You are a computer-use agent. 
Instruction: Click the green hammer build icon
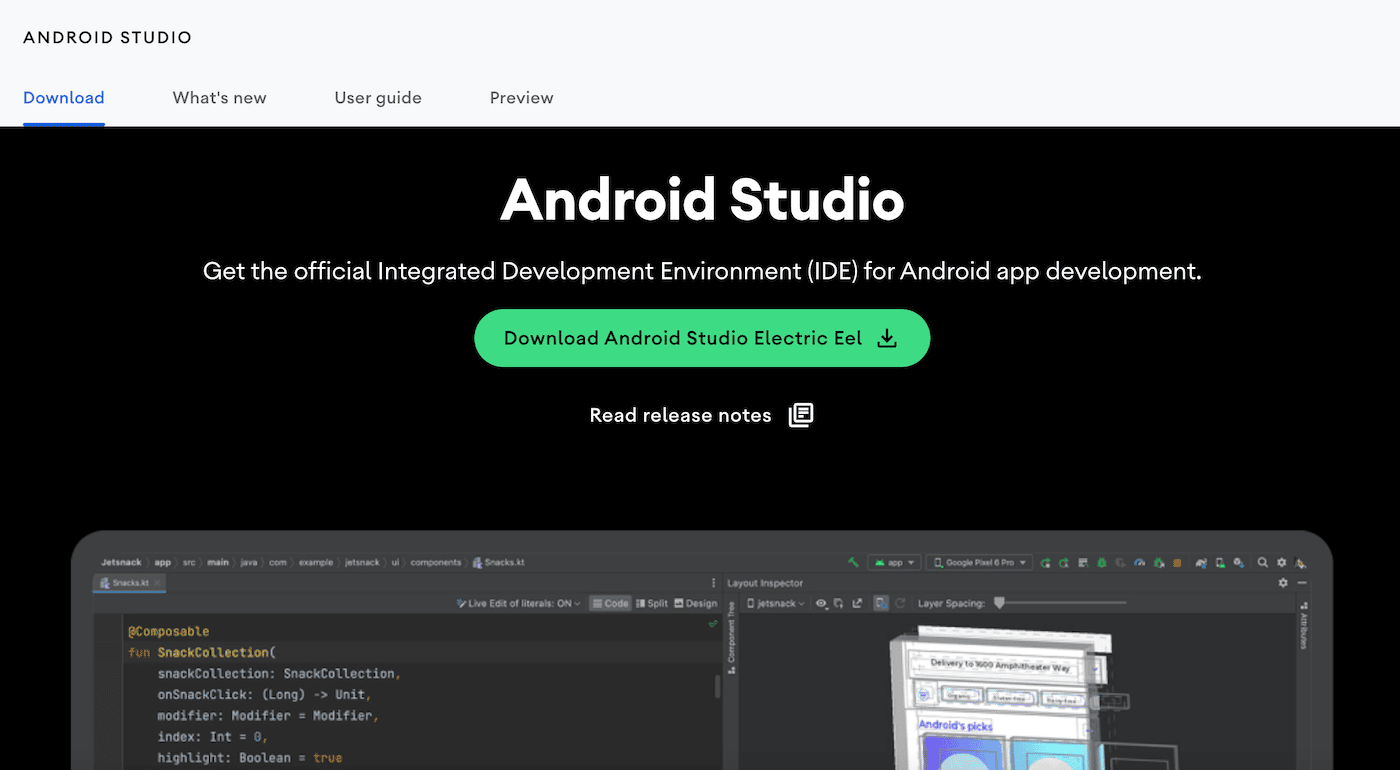pyautogui.click(x=853, y=563)
